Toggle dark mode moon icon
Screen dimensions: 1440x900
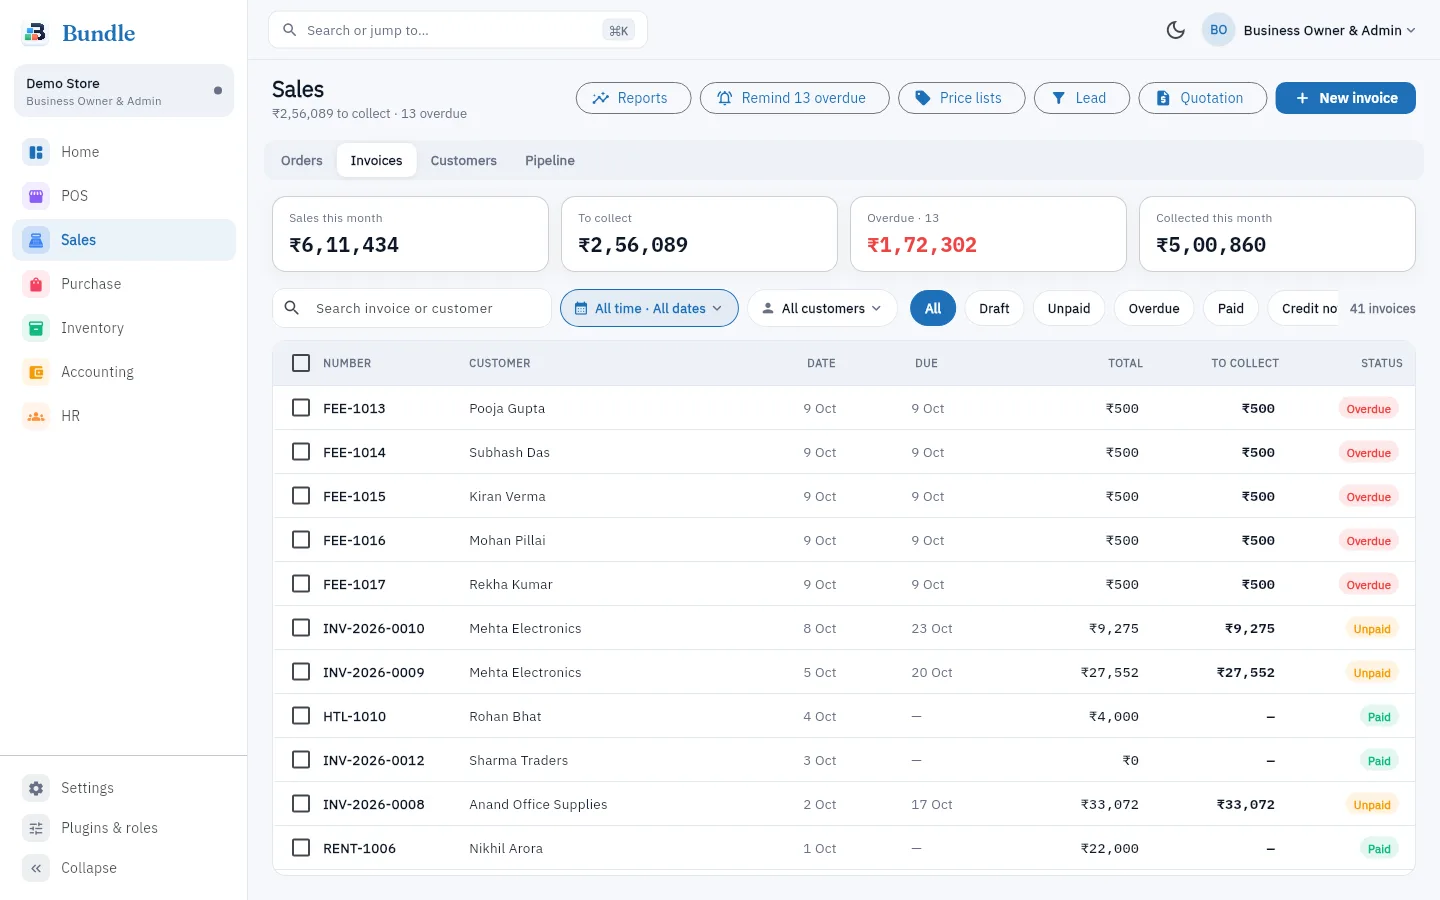(1176, 30)
